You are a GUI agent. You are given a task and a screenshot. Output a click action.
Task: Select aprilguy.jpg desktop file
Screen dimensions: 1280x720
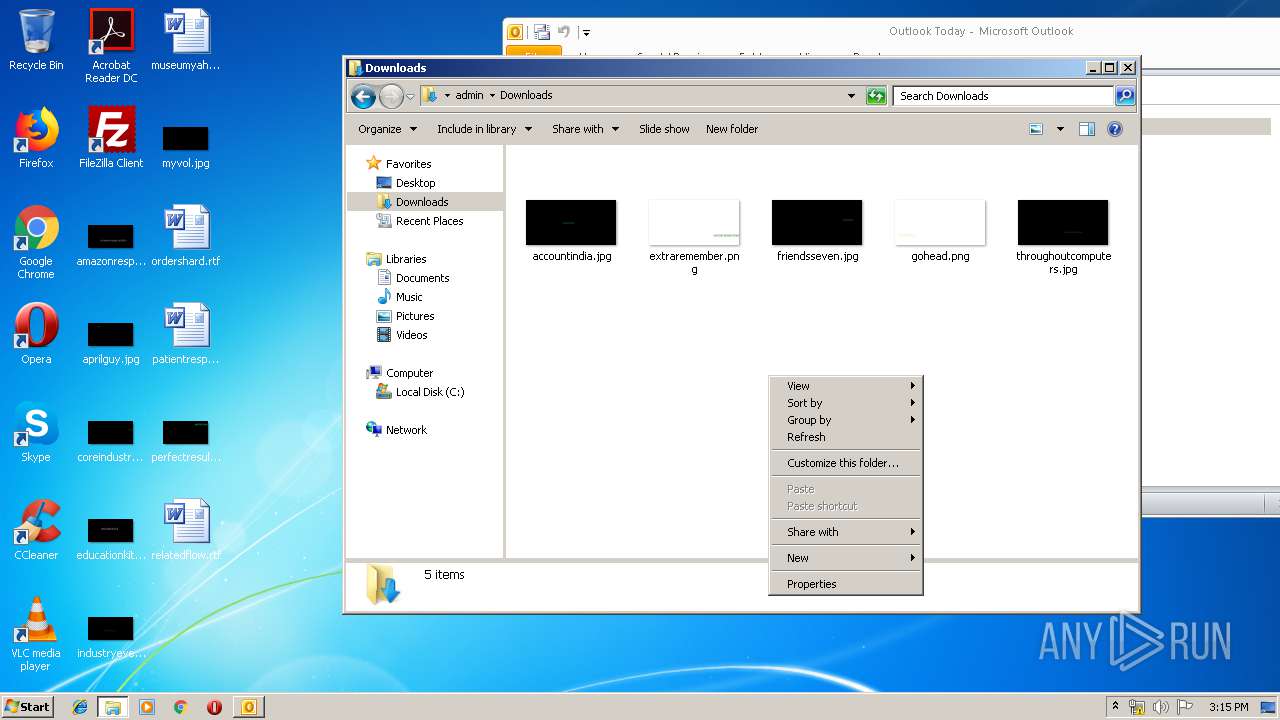tap(111, 342)
